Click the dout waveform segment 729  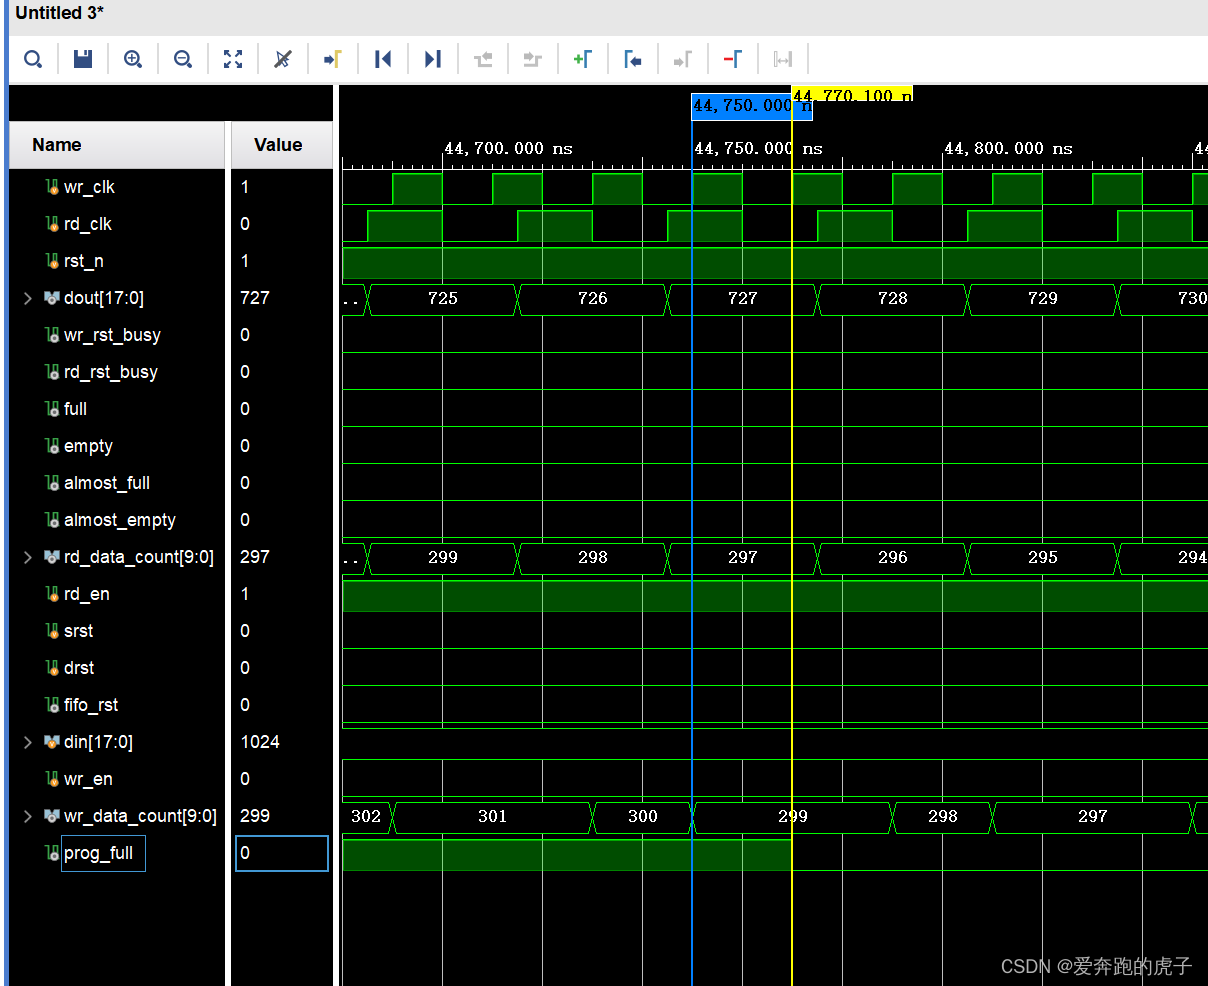coord(1043,298)
